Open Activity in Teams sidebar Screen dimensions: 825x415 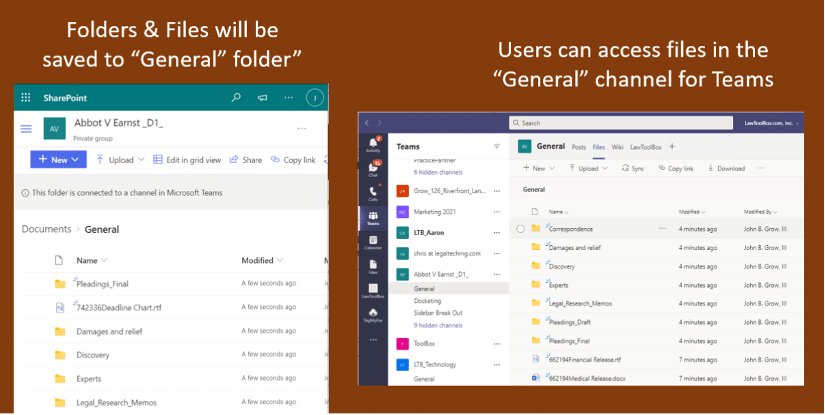click(x=373, y=145)
